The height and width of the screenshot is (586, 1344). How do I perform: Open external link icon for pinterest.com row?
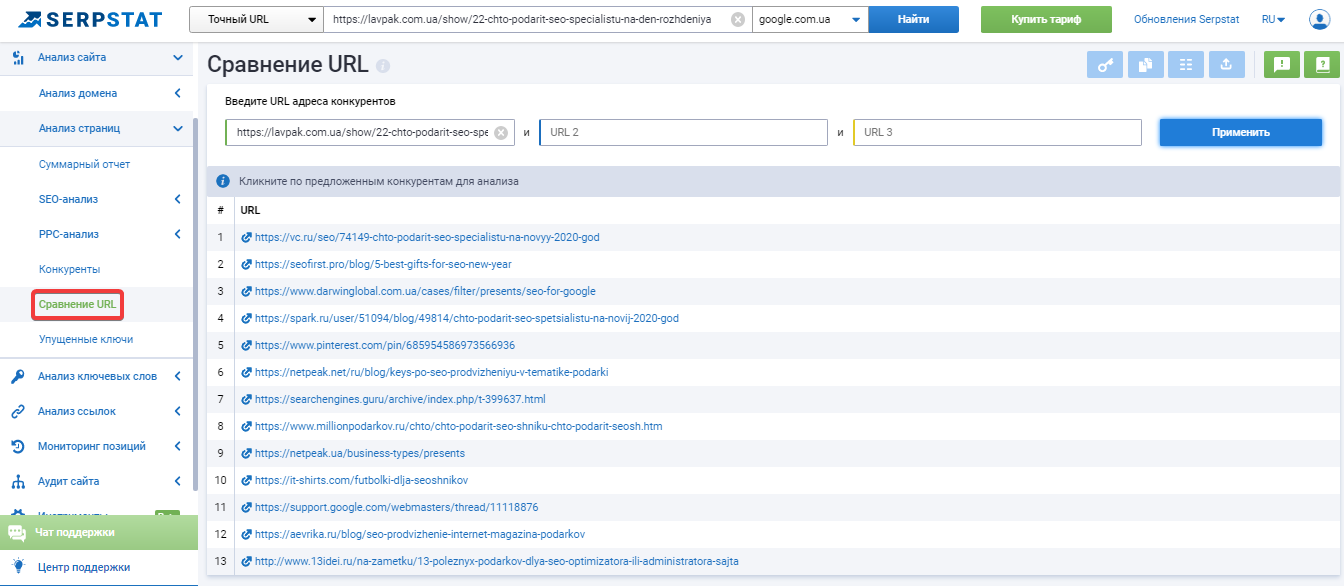click(247, 345)
